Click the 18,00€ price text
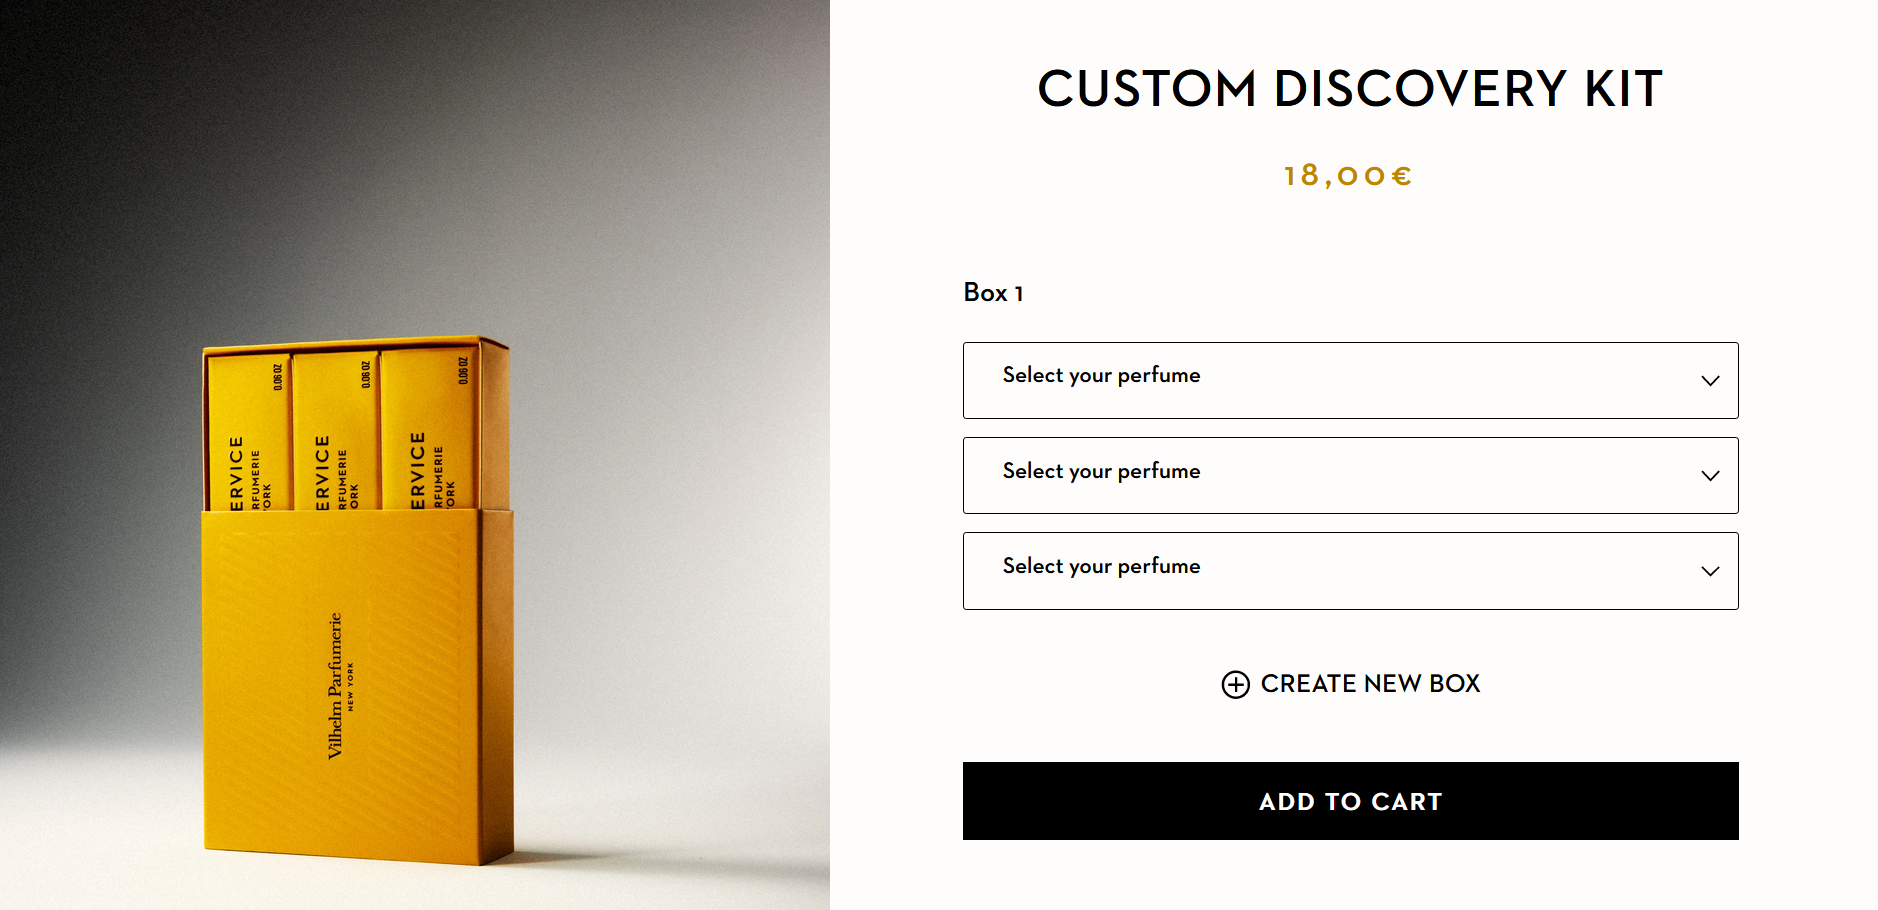This screenshot has width=1878, height=910. [1348, 176]
